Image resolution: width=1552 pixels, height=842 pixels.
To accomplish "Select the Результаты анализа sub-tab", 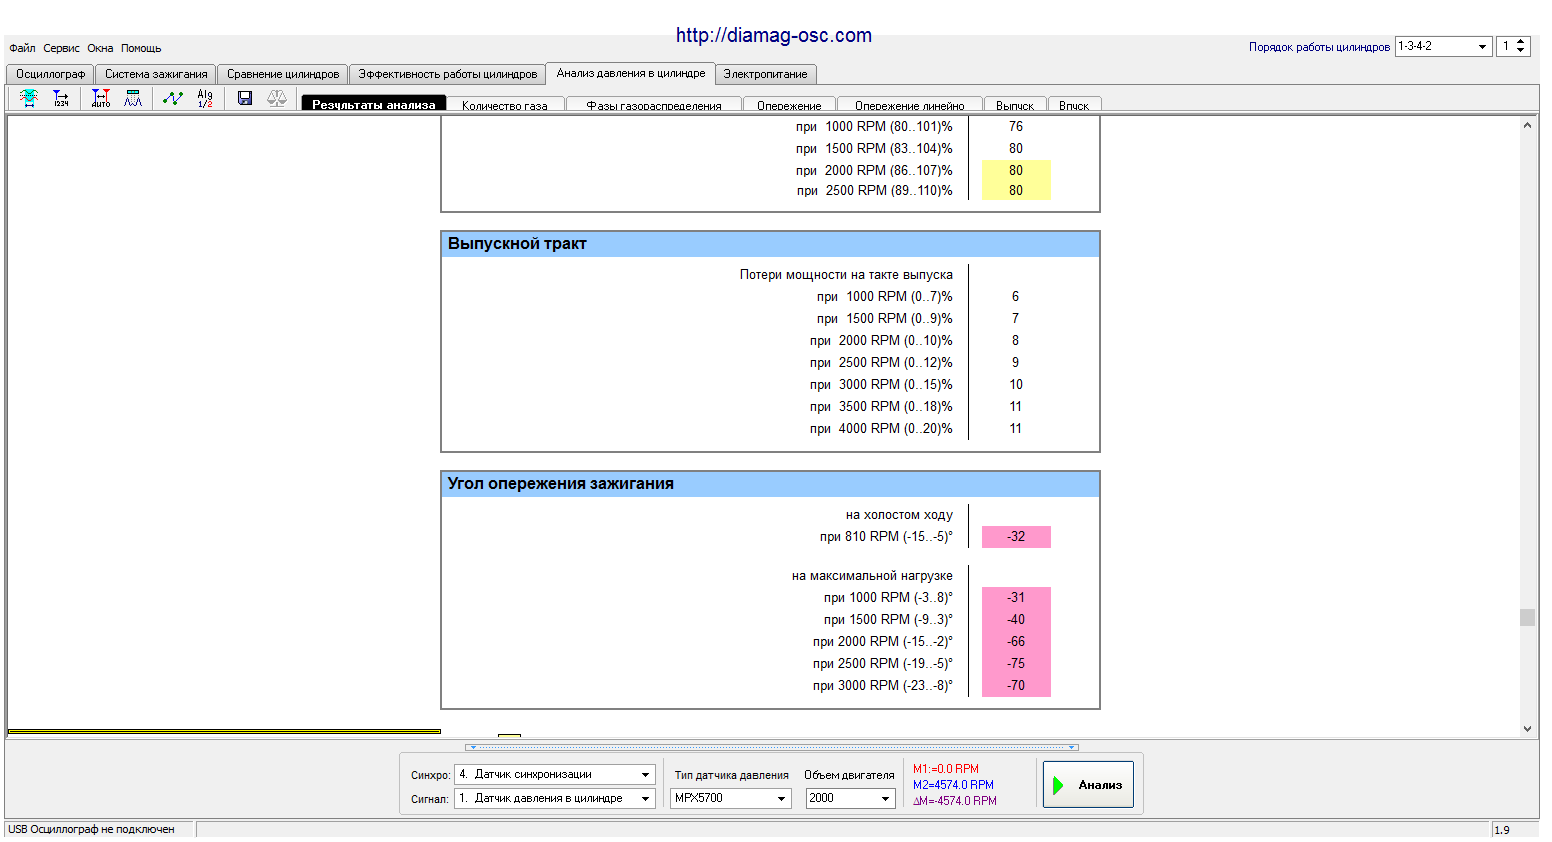I will pyautogui.click(x=374, y=104).
